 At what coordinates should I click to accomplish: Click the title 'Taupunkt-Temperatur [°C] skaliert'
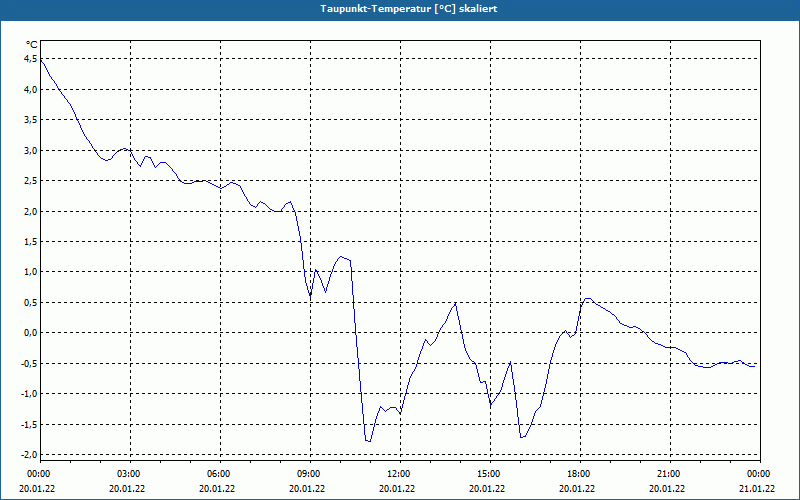tap(409, 9)
